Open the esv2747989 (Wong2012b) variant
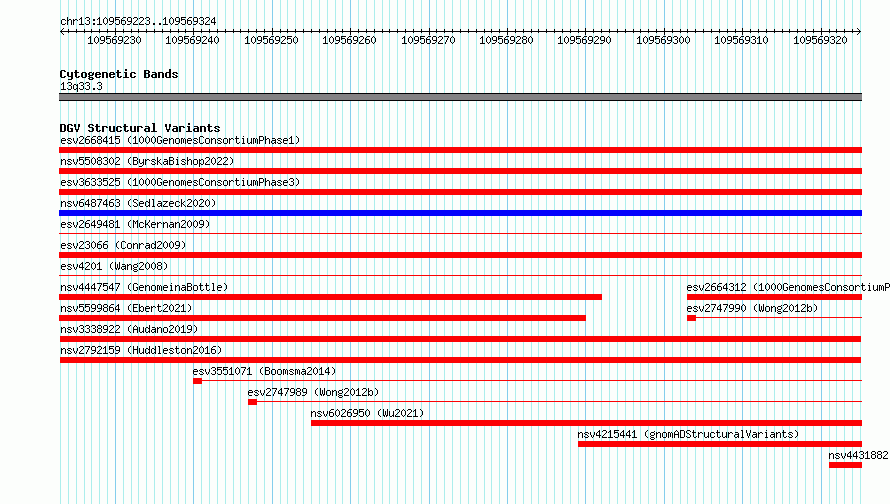Viewport: 890px width, 504px height. coord(313,392)
